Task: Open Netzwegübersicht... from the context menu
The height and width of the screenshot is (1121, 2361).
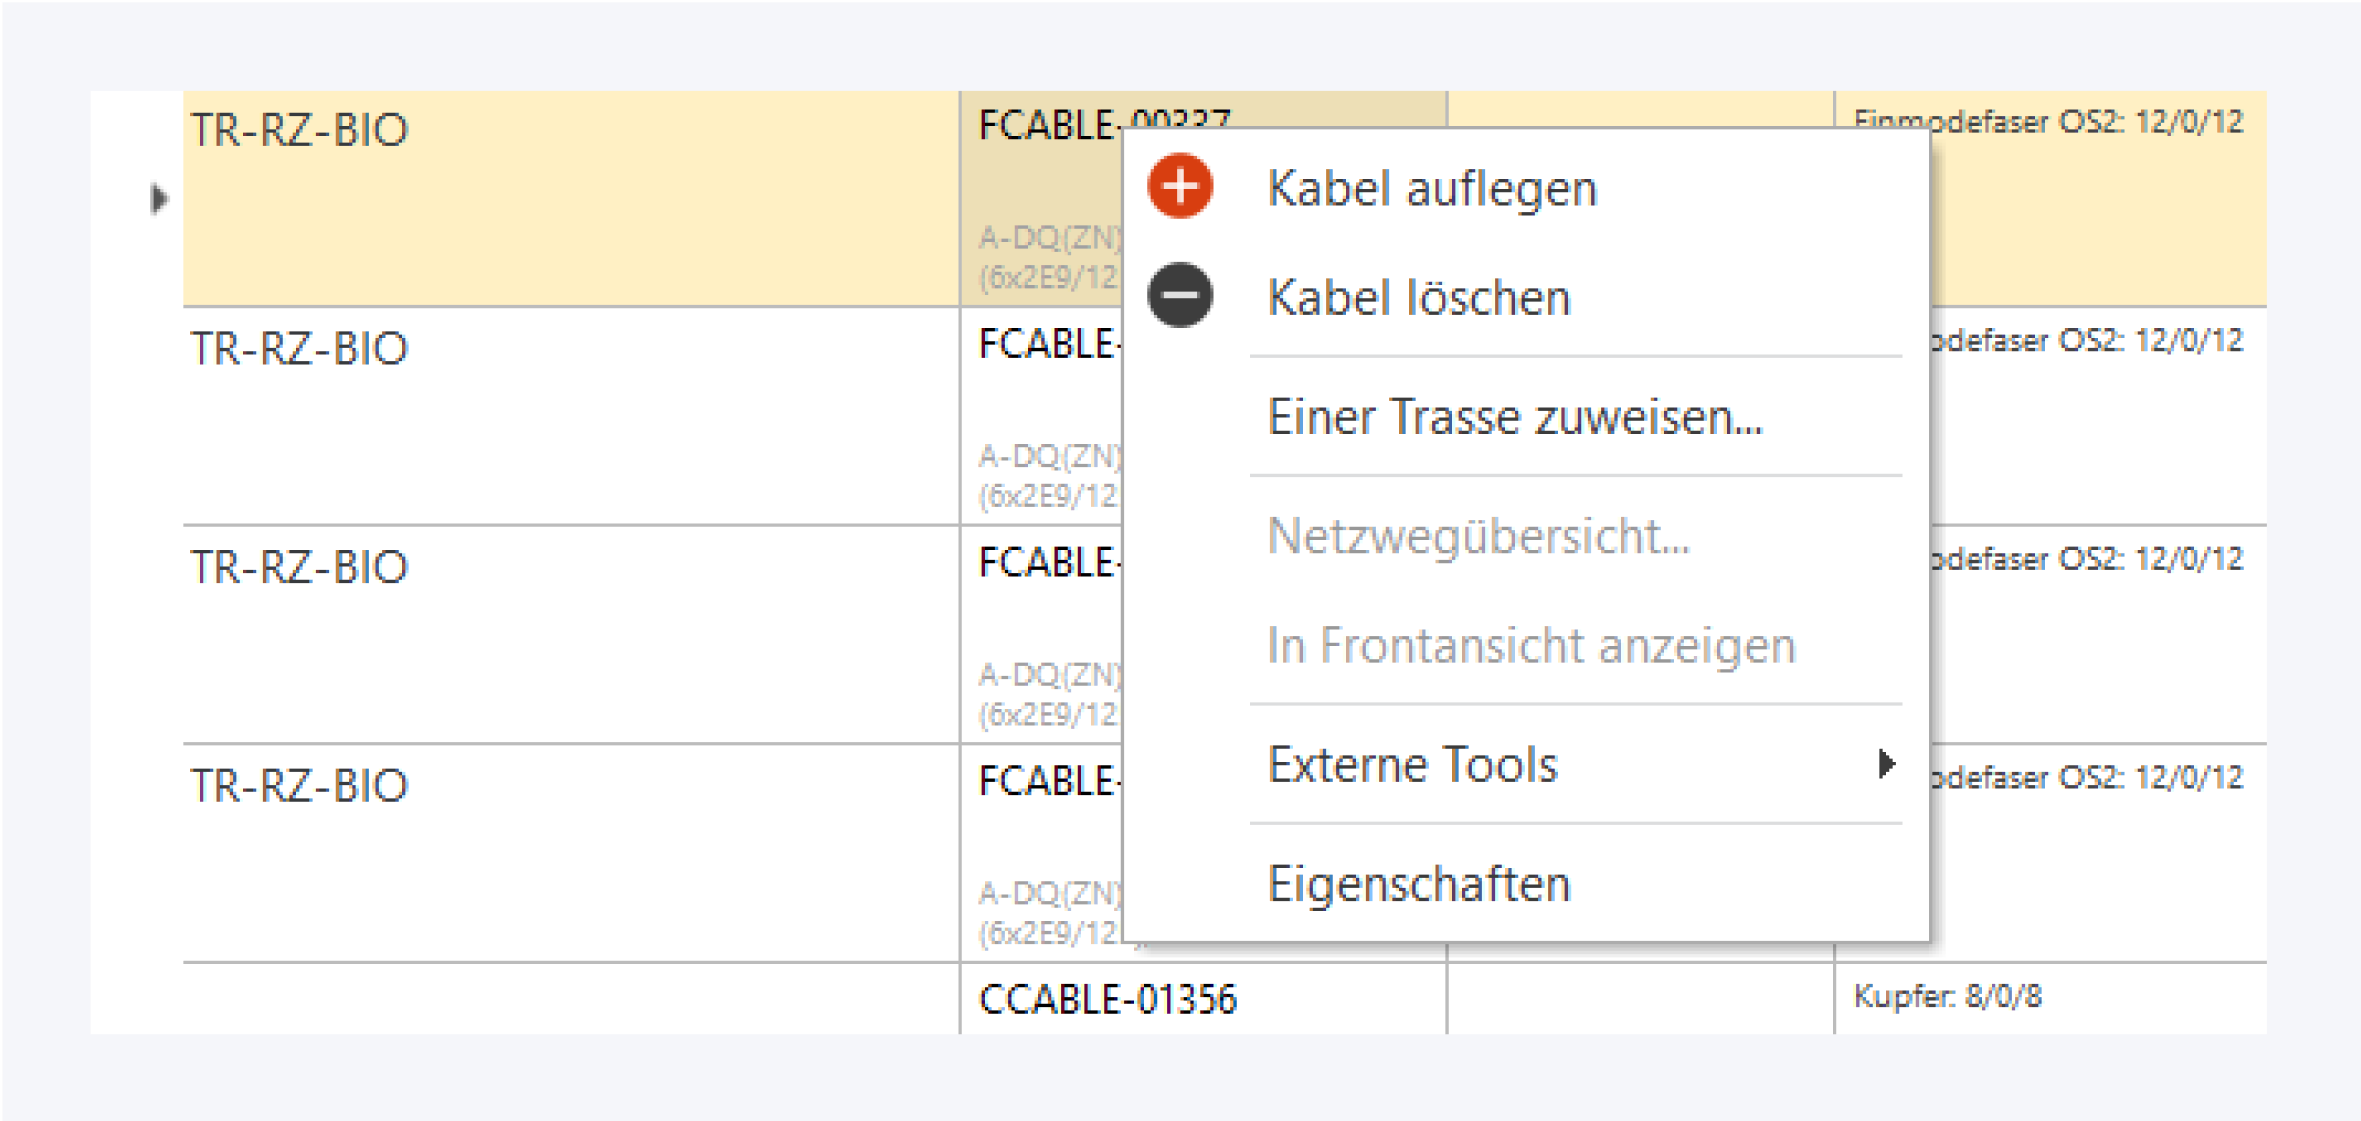Action: [x=1478, y=536]
